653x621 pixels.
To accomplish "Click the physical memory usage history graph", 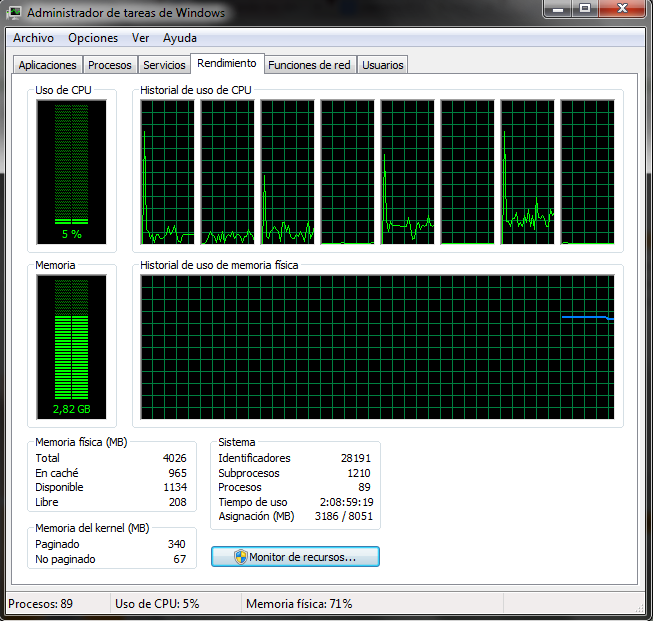I will 377,347.
